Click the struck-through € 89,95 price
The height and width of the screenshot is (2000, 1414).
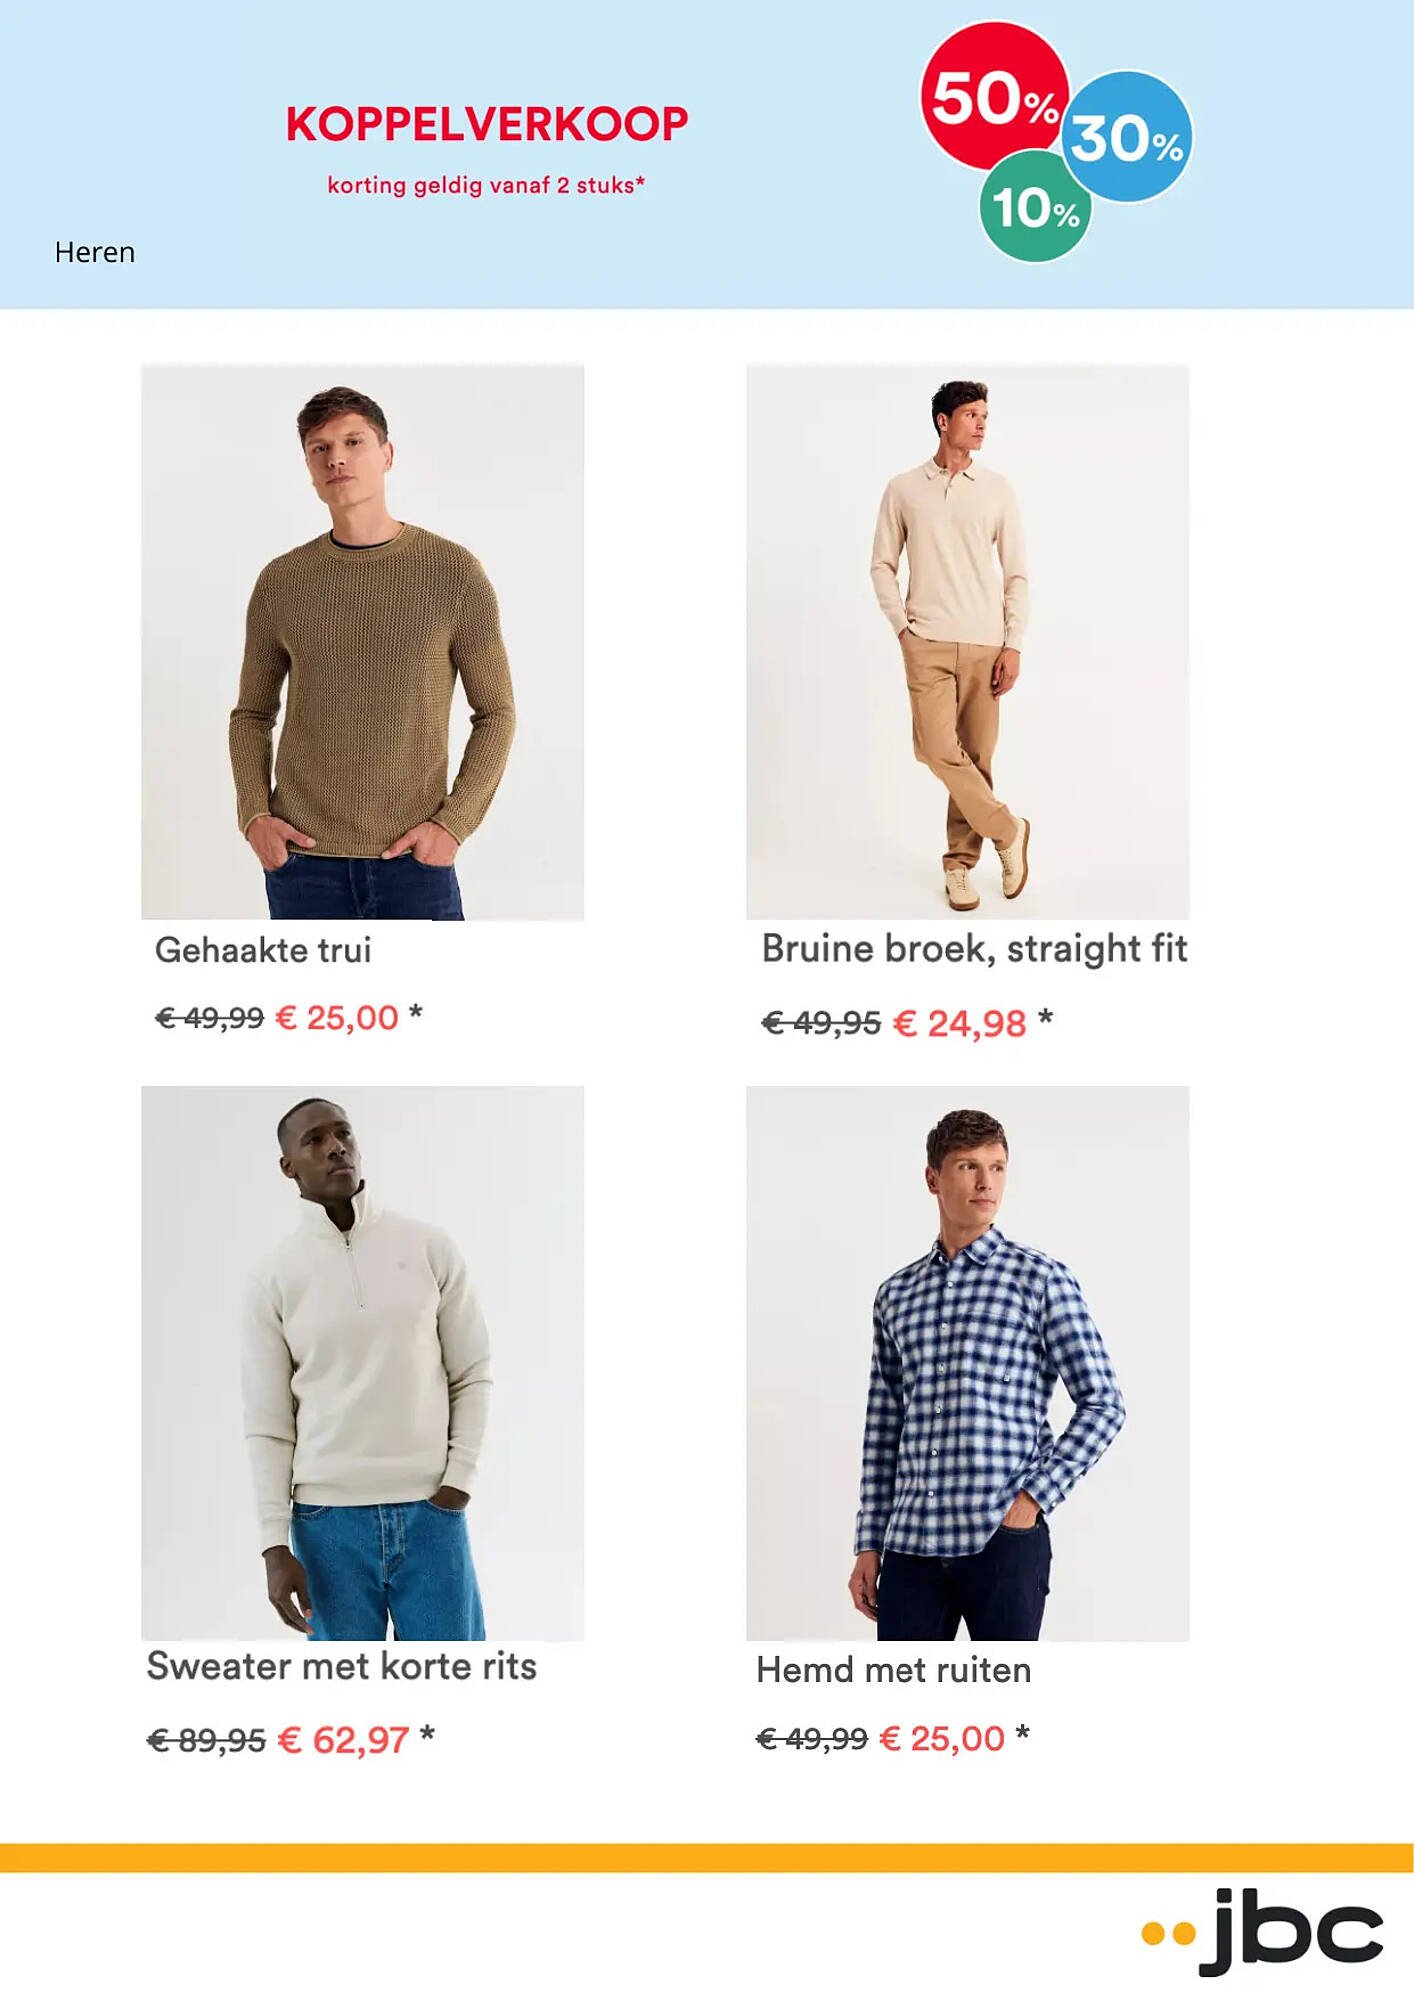(206, 1741)
